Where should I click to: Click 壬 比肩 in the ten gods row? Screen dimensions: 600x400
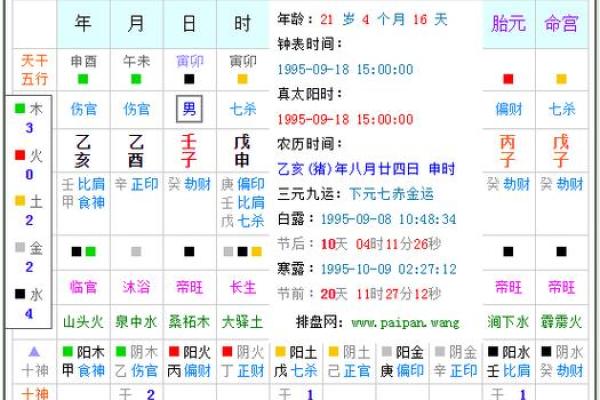tap(508, 371)
